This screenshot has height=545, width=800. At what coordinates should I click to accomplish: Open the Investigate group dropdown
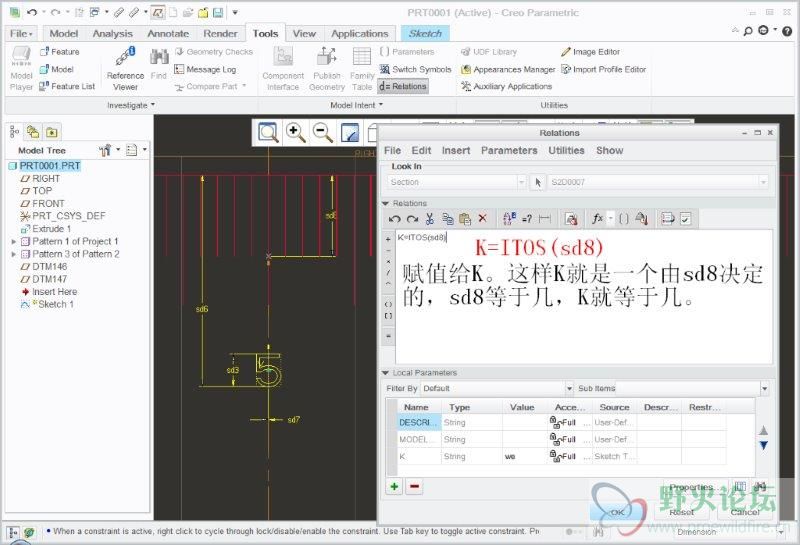pos(131,105)
